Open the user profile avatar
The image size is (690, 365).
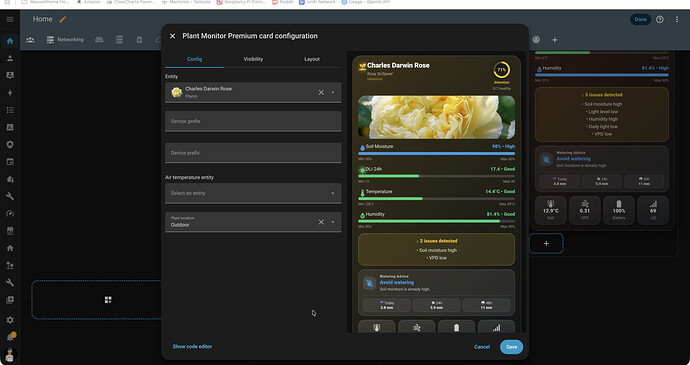(10, 354)
